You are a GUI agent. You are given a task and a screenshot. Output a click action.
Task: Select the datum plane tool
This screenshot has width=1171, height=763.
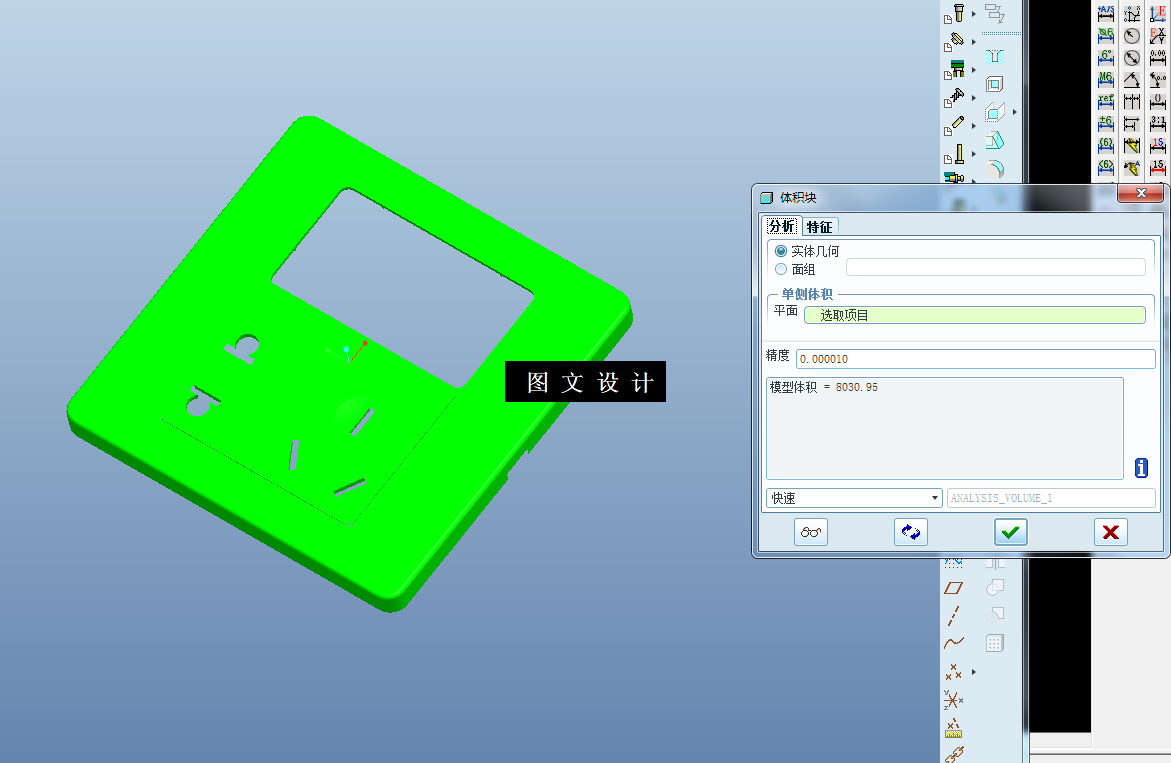pos(954,588)
